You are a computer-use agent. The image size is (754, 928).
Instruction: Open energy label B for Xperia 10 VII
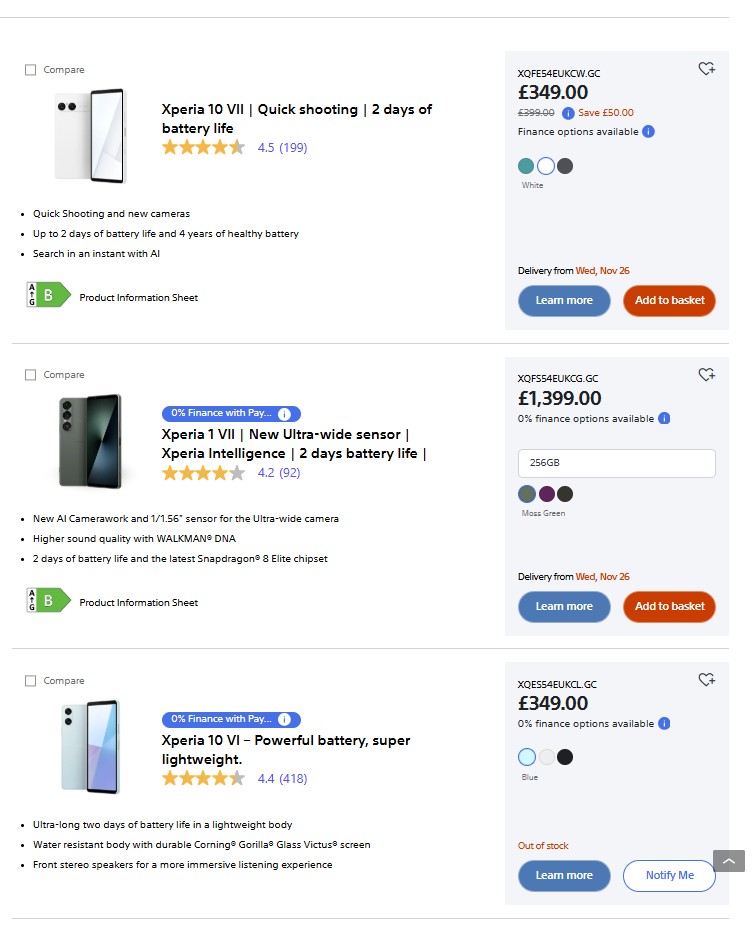(x=48, y=294)
